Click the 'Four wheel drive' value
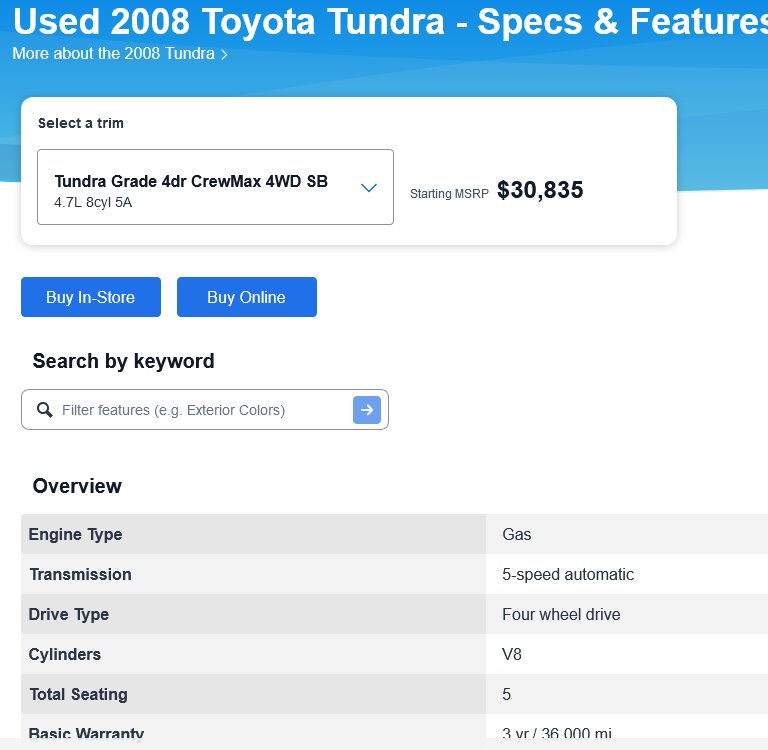 (x=561, y=614)
